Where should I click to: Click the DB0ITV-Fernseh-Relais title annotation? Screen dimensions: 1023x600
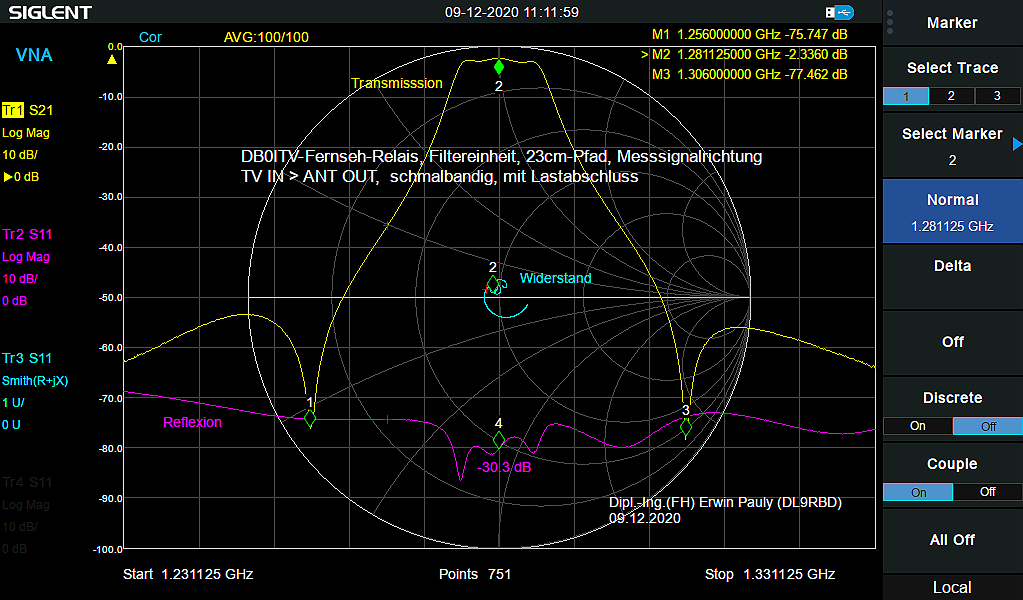(x=502, y=166)
